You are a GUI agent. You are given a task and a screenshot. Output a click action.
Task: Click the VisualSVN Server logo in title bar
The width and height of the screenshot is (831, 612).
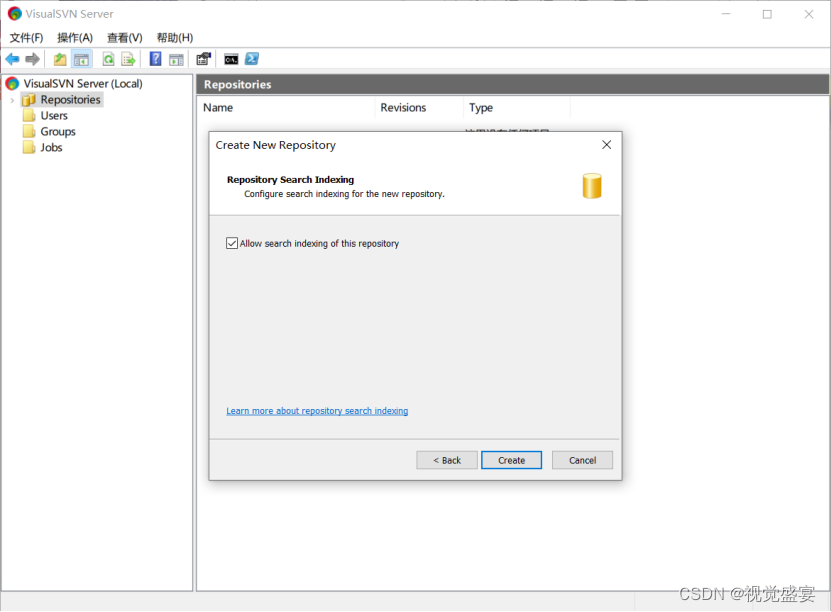pyautogui.click(x=15, y=14)
